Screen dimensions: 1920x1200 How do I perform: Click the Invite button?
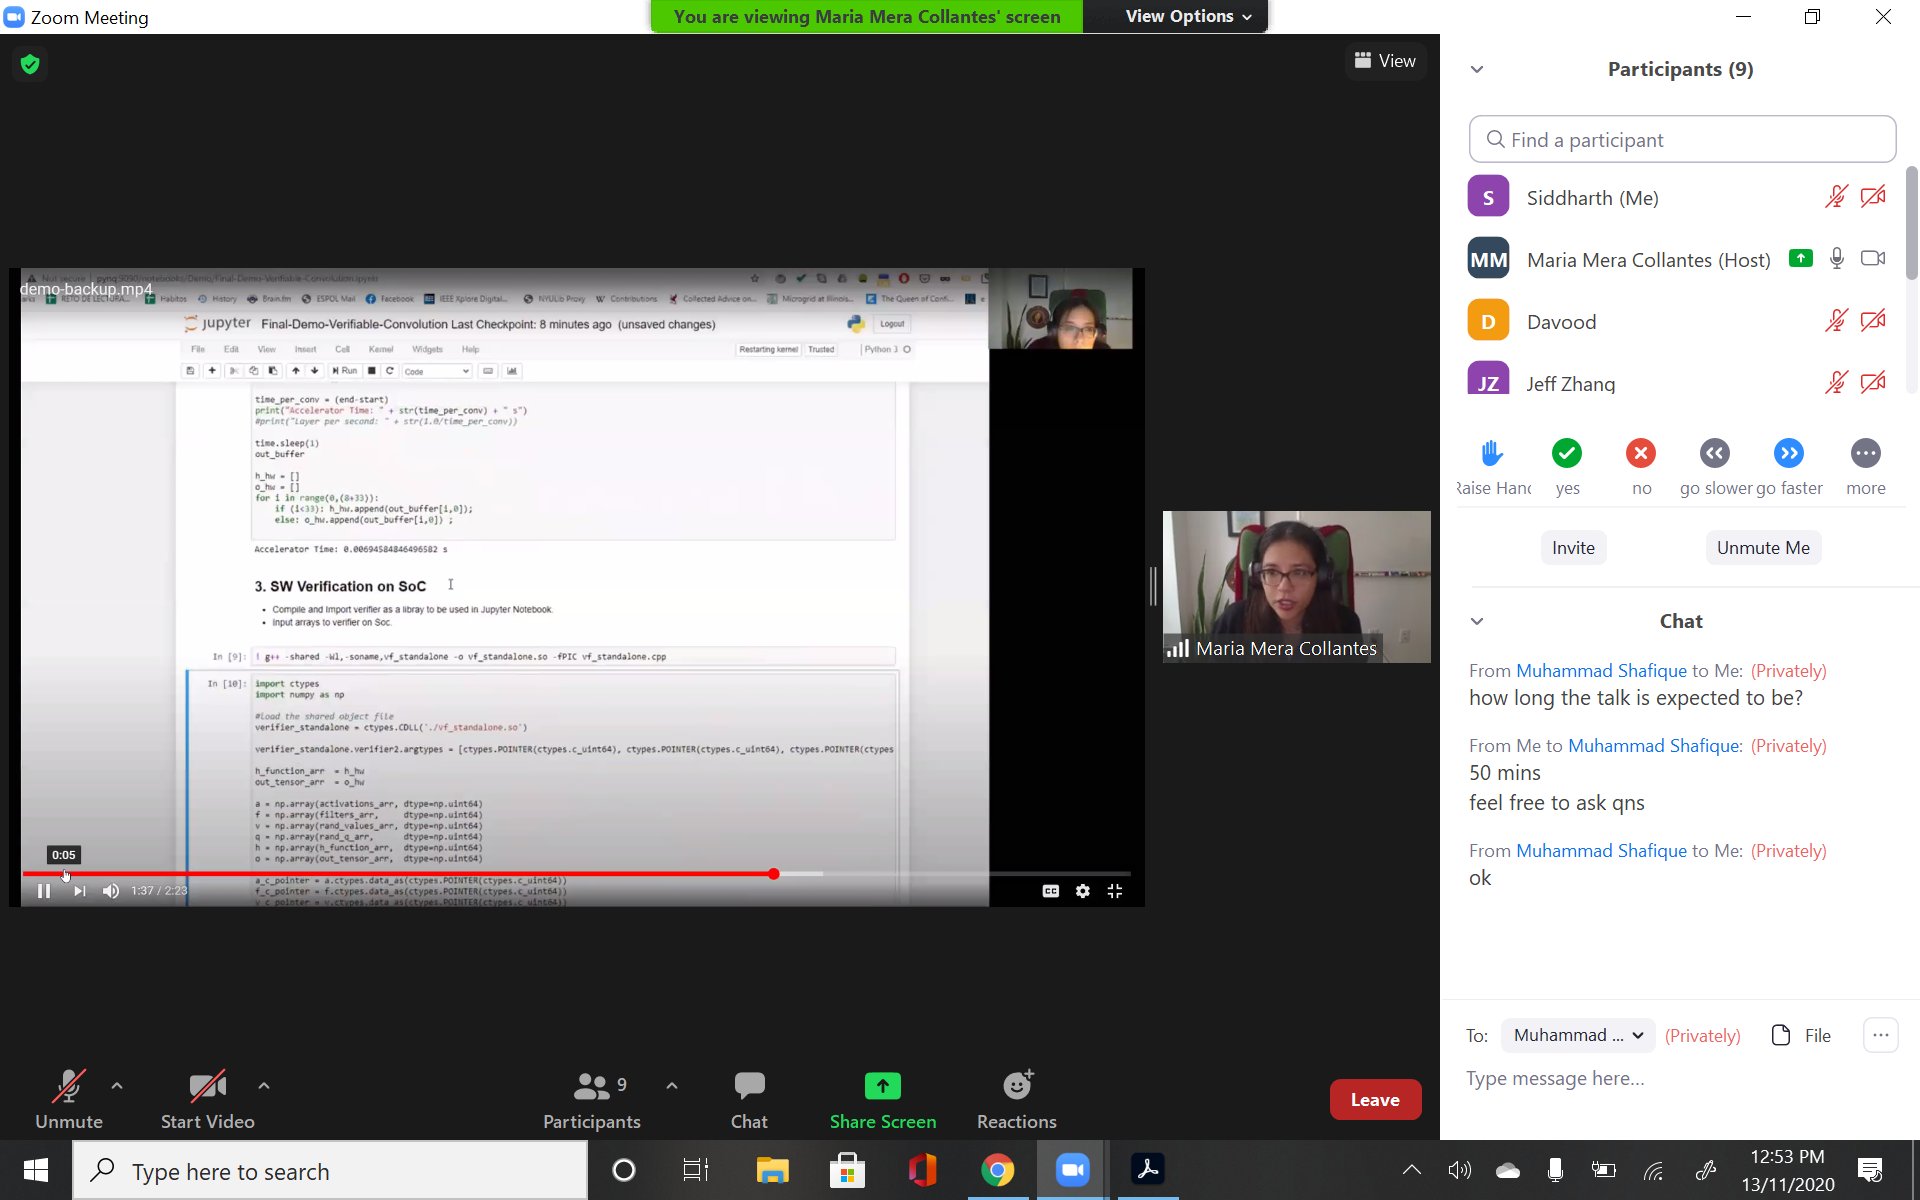coord(1572,548)
